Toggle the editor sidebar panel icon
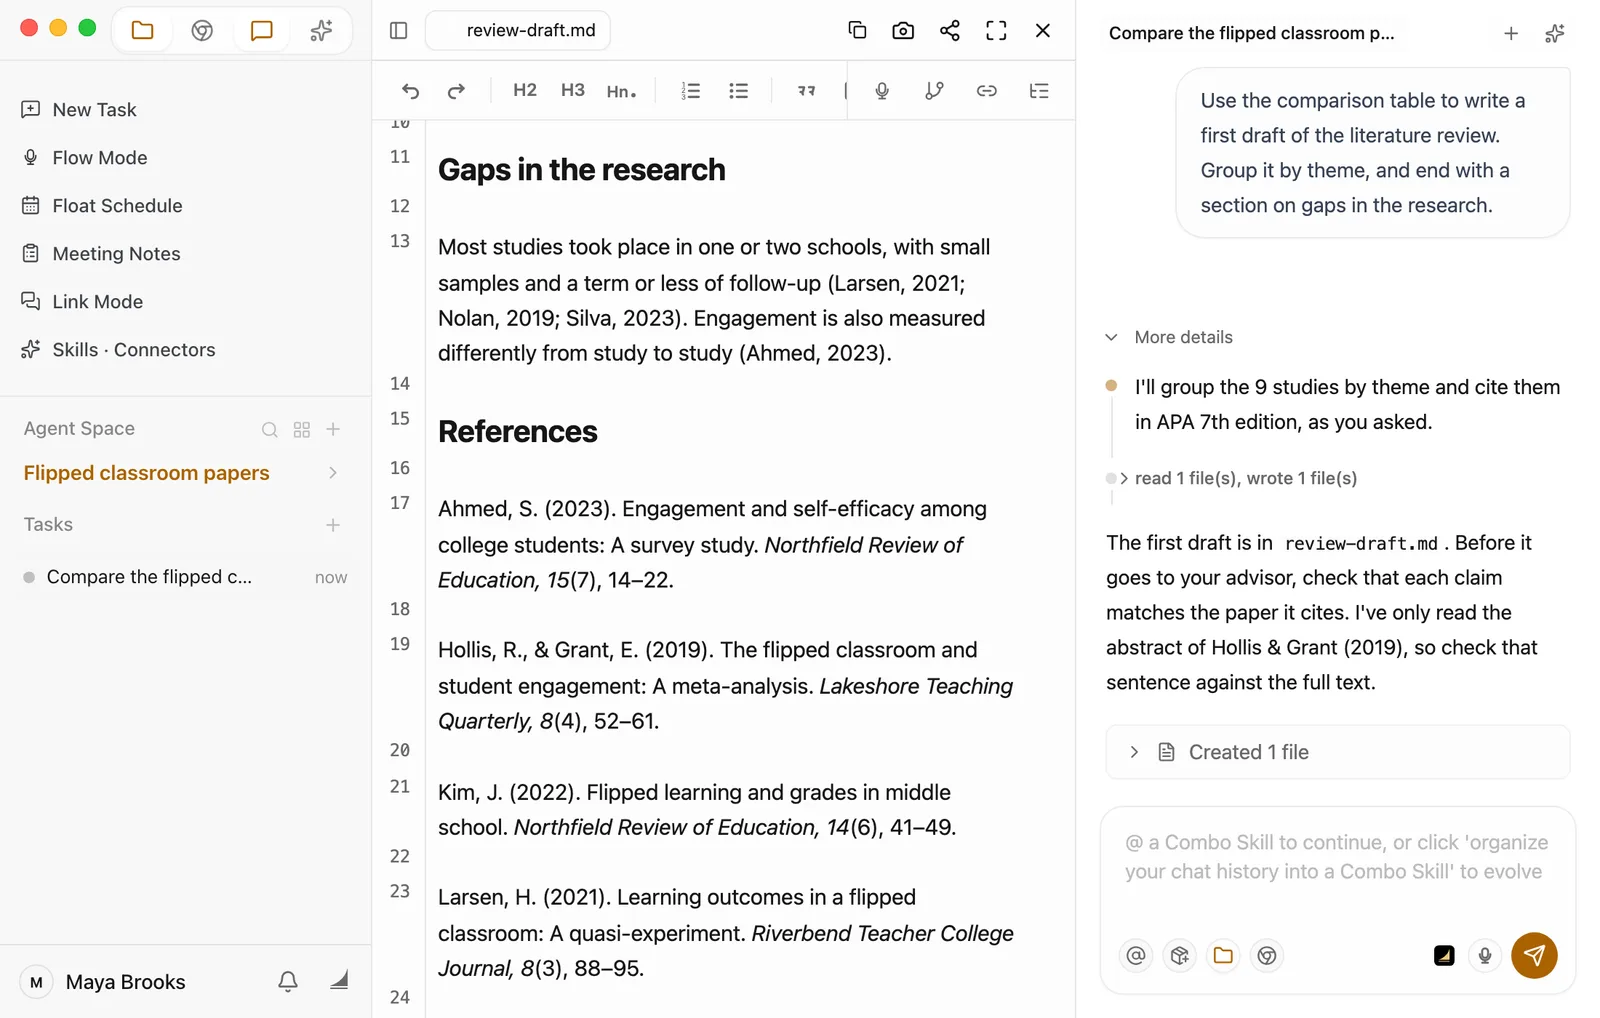Viewport: 1600px width, 1018px height. coord(398,30)
